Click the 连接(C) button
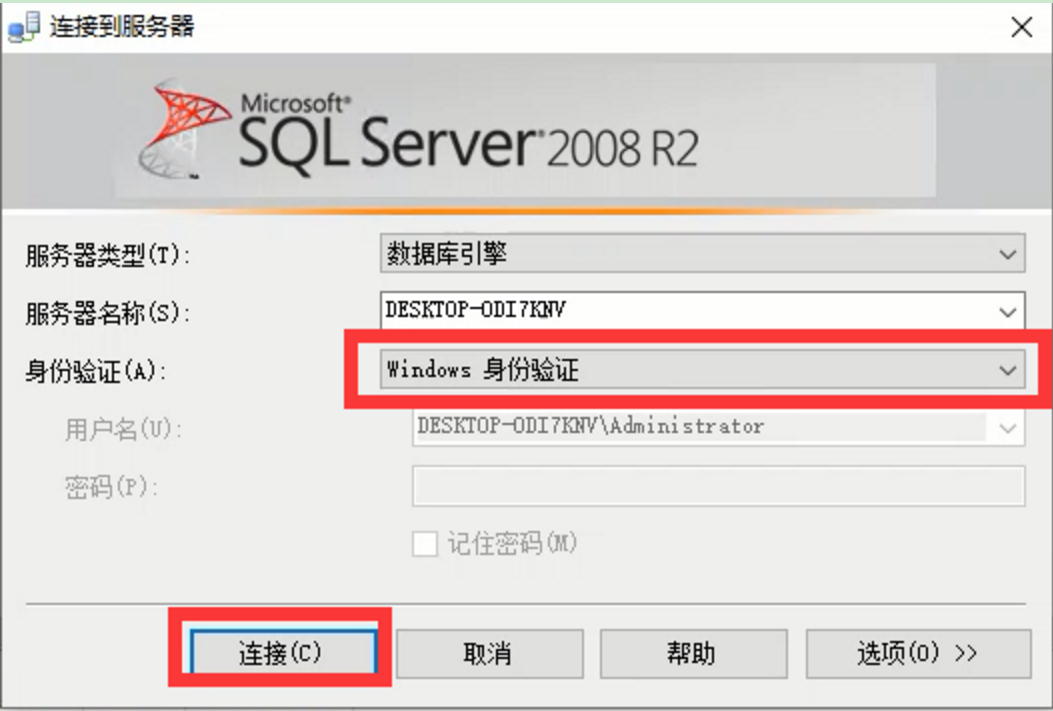Image resolution: width=1053 pixels, height=711 pixels. click(x=283, y=653)
